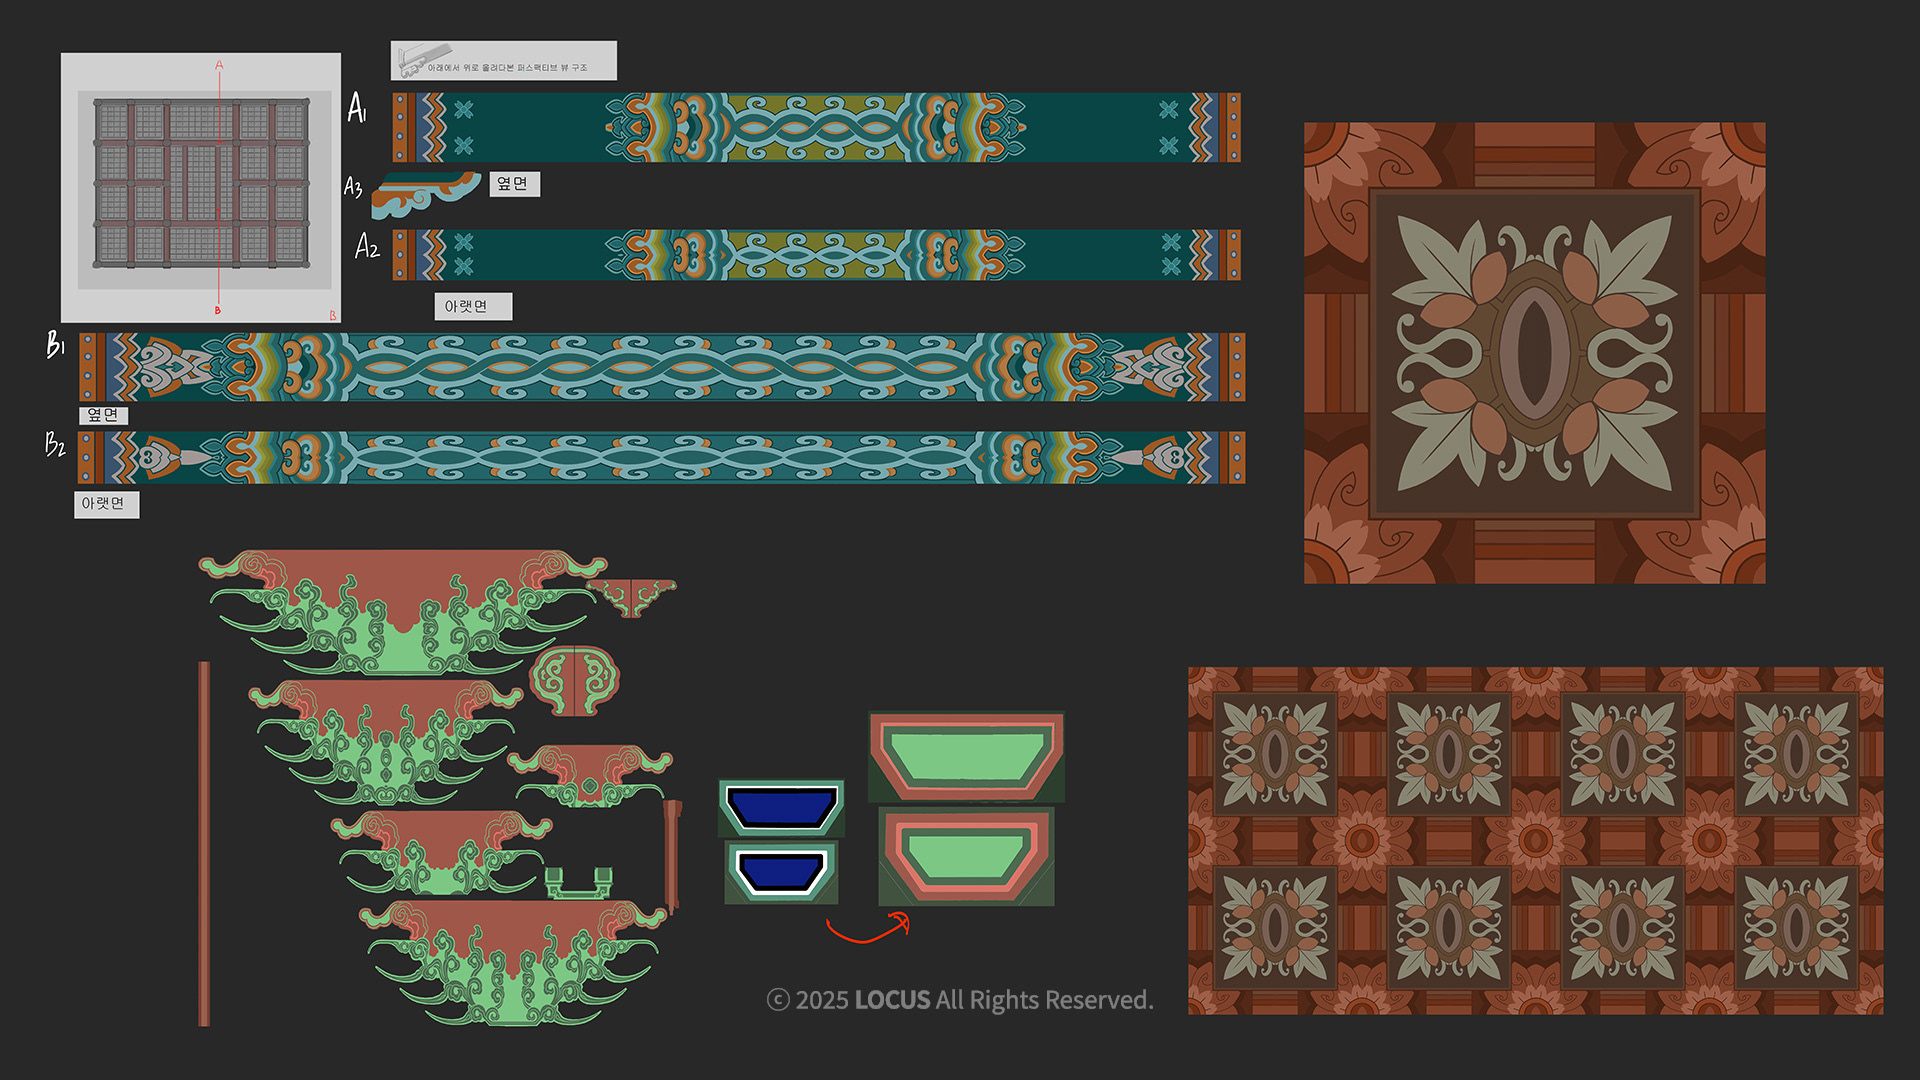Viewport: 1920px width, 1080px height.
Task: Click the 옆면 label beside A3
Action: point(514,184)
